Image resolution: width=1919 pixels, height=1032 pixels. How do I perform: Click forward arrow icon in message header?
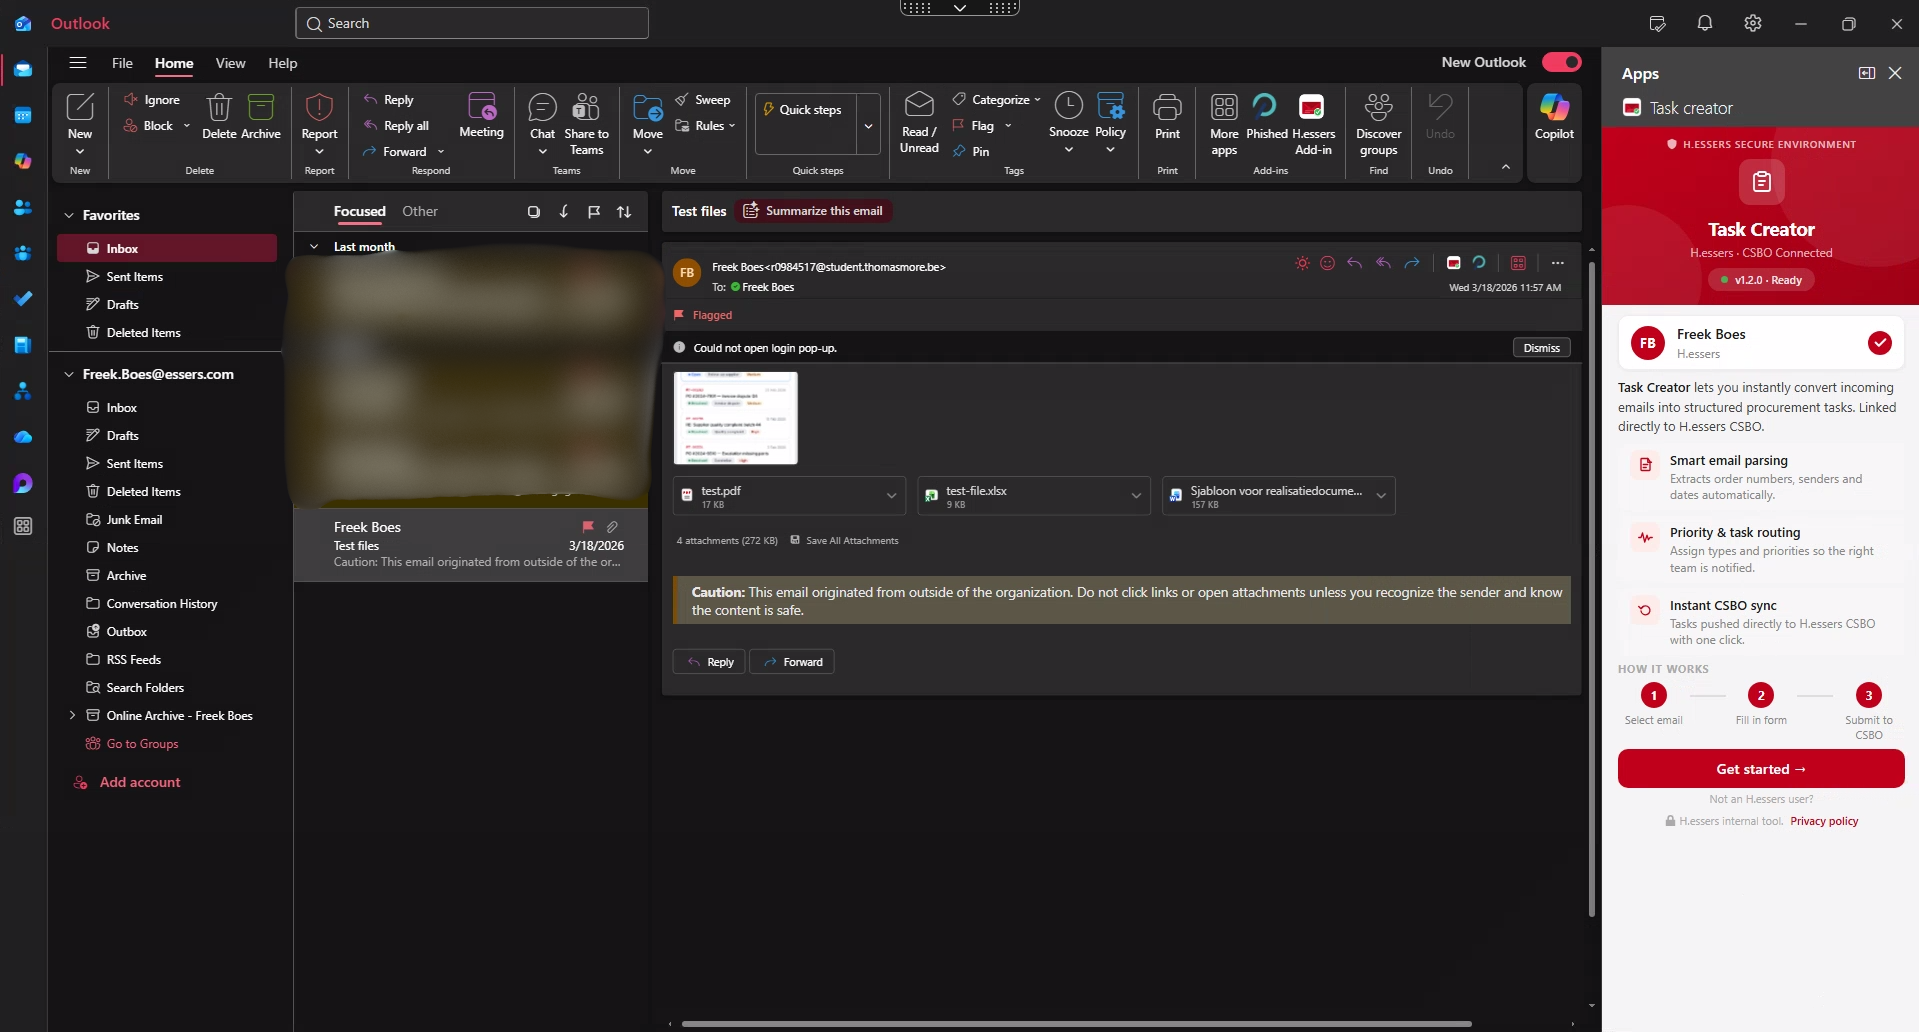tap(1412, 263)
